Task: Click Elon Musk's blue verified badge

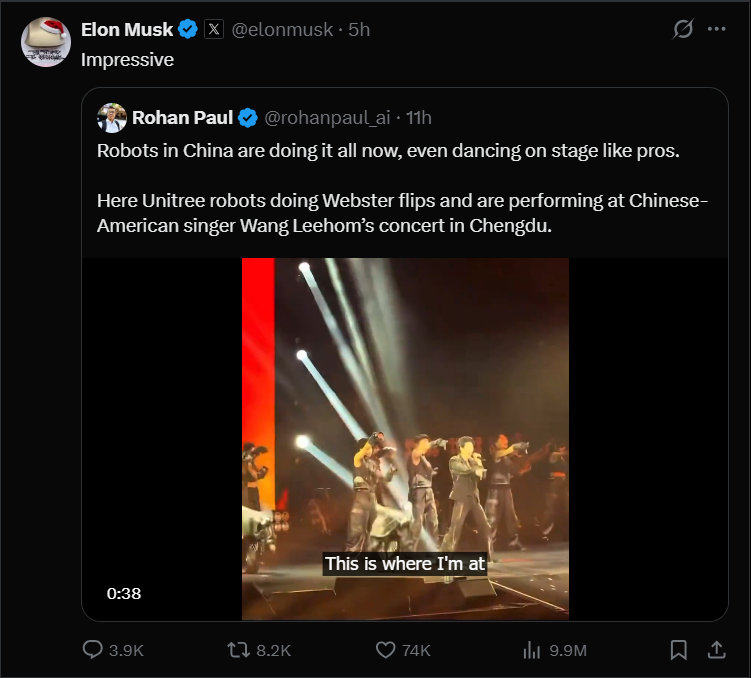Action: coord(187,30)
